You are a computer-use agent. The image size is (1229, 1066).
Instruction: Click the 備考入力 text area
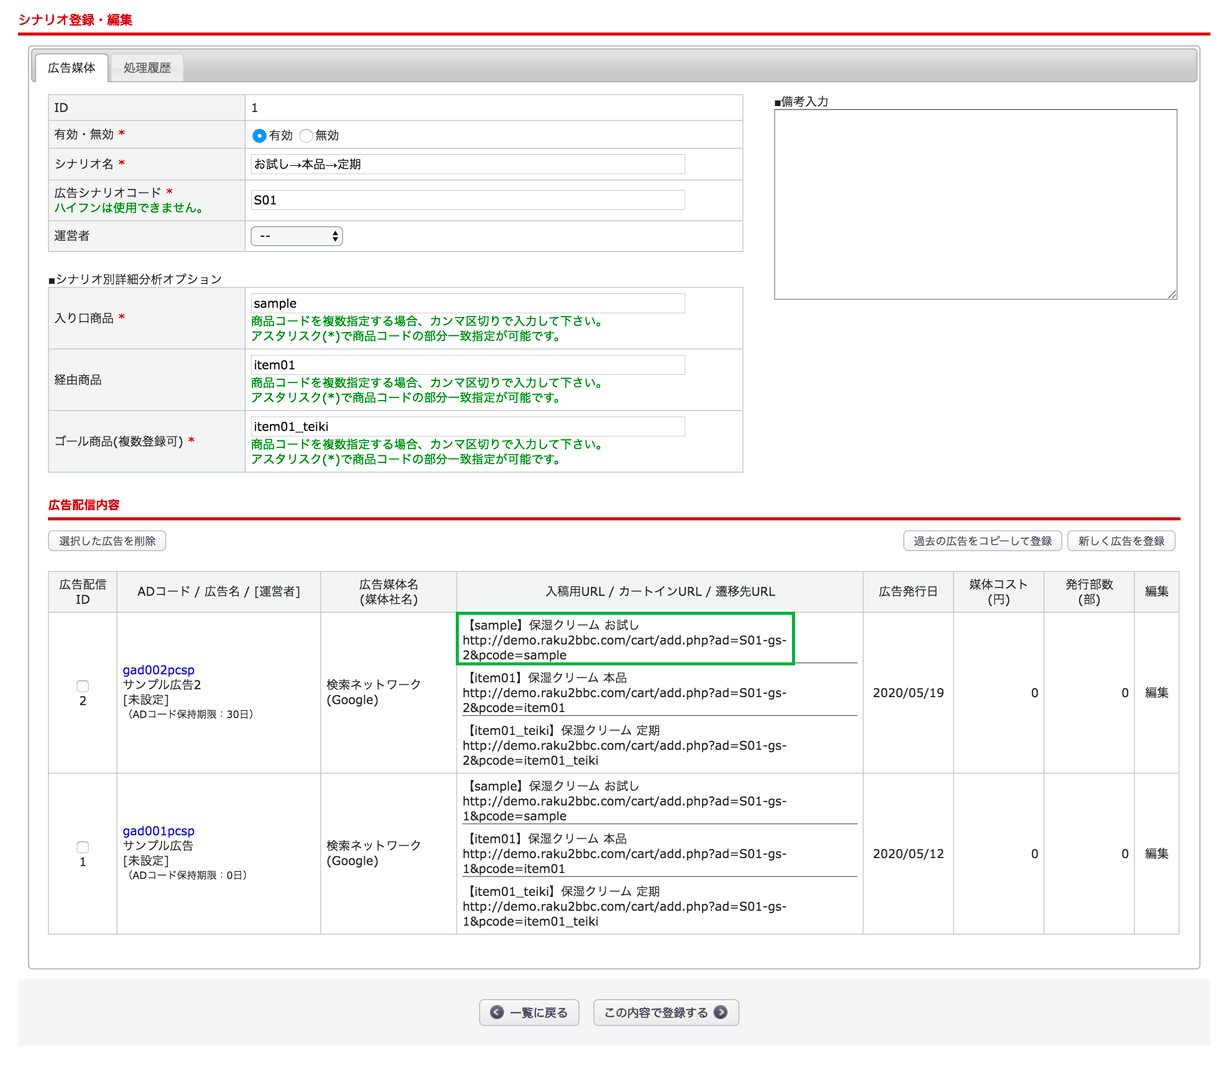(975, 204)
